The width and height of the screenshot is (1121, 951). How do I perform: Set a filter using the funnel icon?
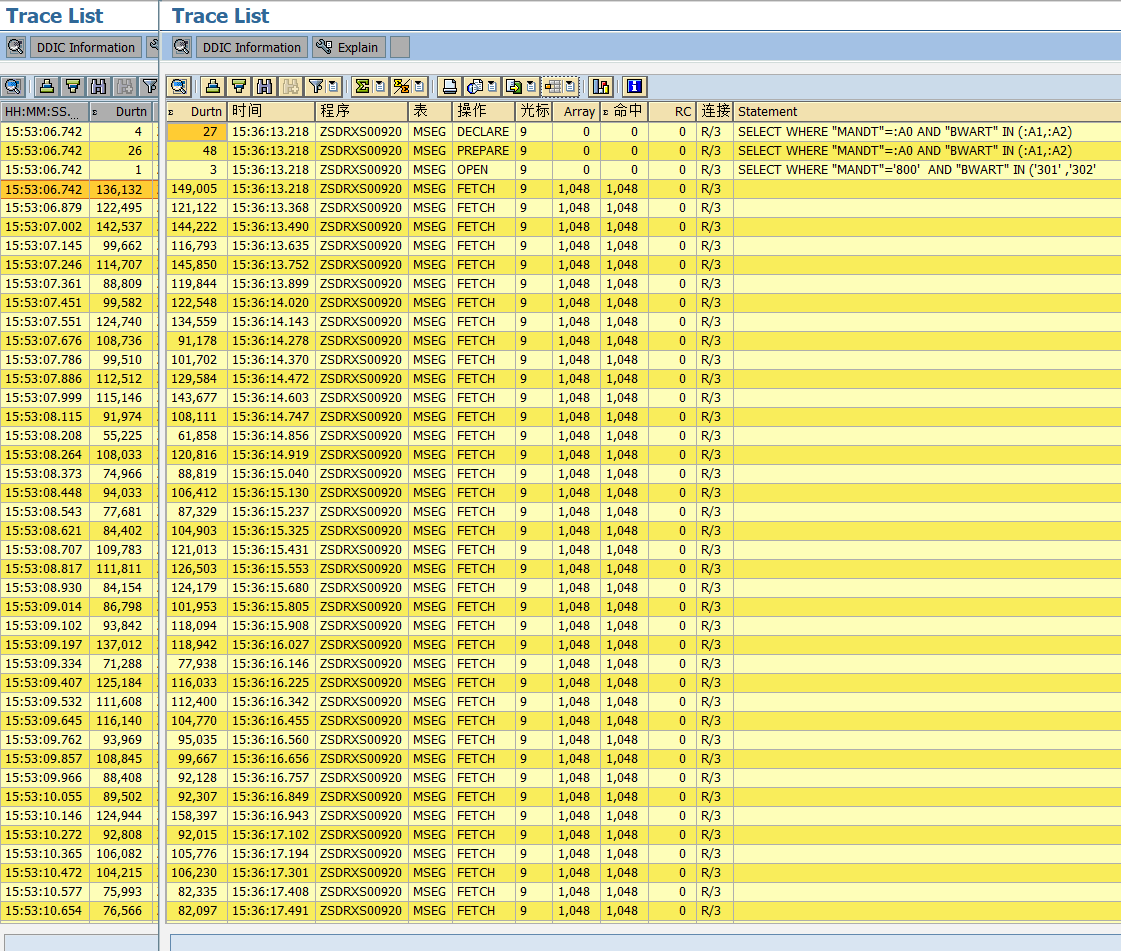pyautogui.click(x=317, y=87)
